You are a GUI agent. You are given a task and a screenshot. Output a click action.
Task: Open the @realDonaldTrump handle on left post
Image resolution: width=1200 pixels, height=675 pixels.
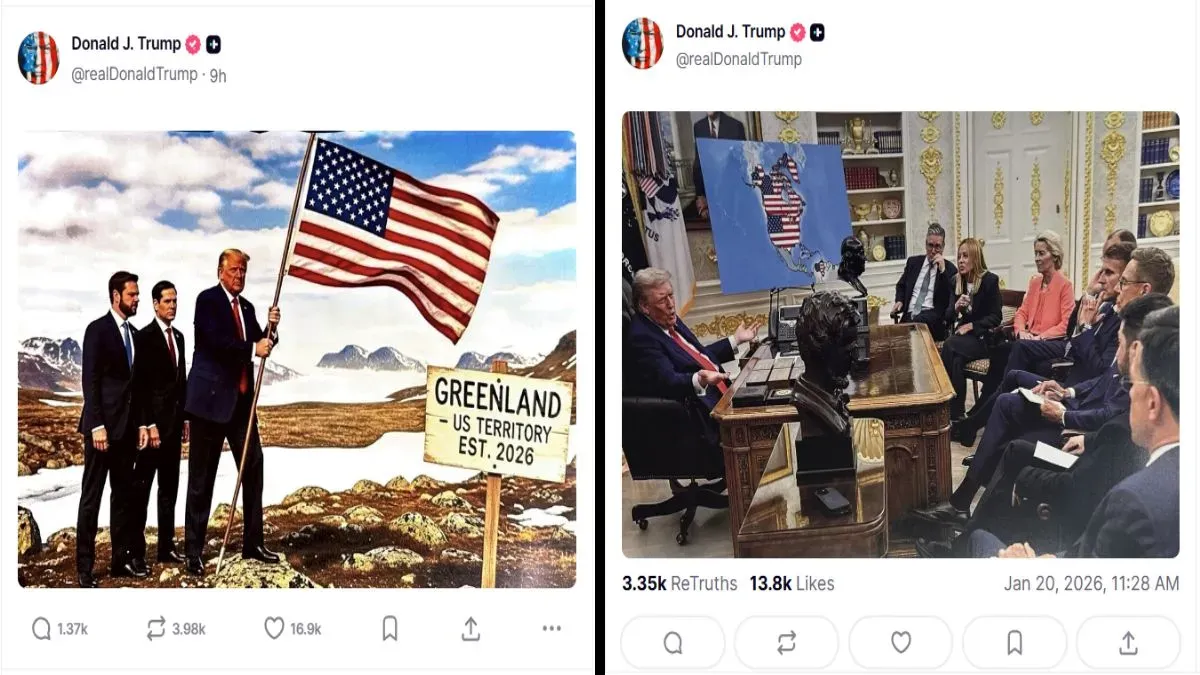pyautogui.click(x=134, y=75)
